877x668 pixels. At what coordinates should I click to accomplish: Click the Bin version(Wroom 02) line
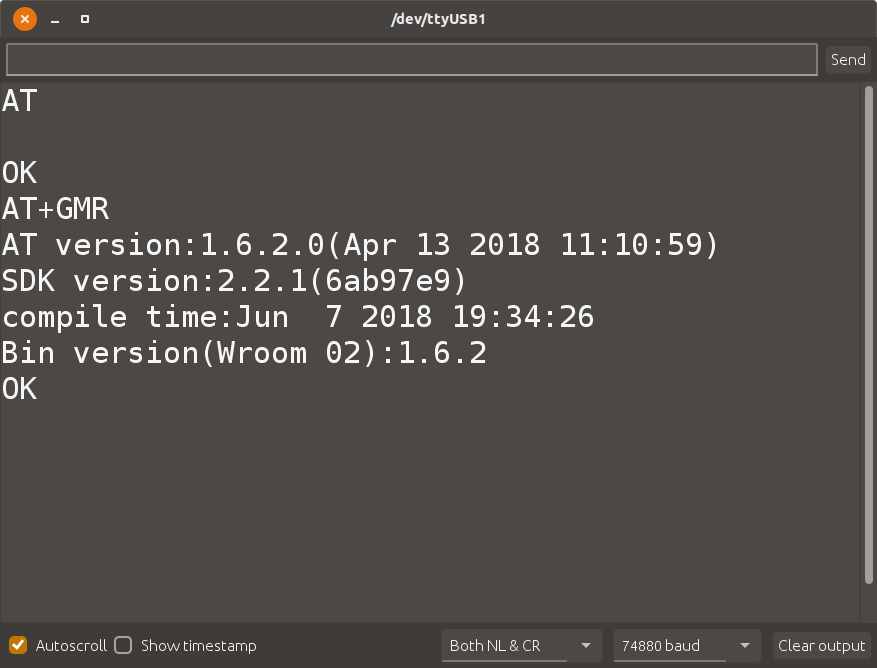click(x=244, y=353)
